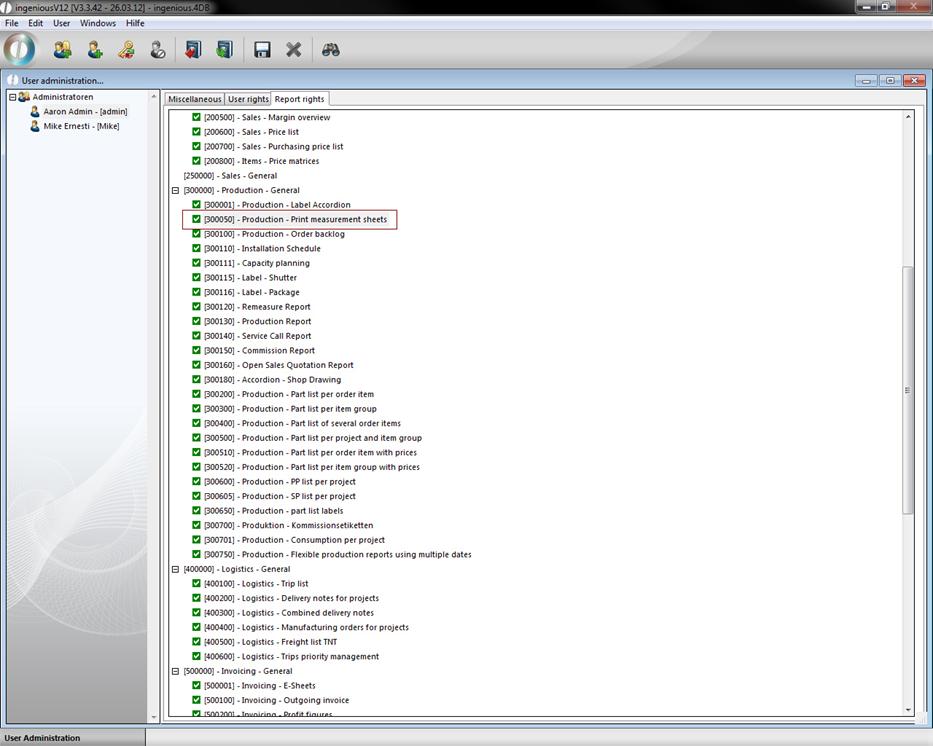Click the key password toolbar icon
The width and height of the screenshot is (933, 746).
[x=126, y=49]
